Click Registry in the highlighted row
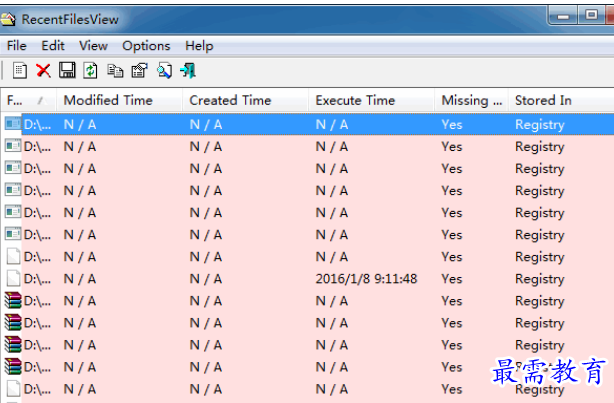Screen dimensions: 614x403 click(540, 125)
